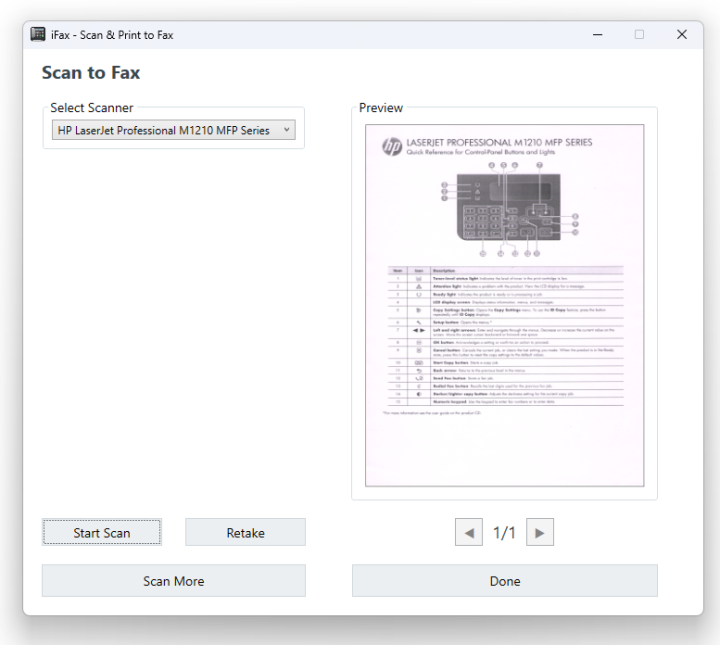
Task: Click the Preview panel label
Action: 381,108
